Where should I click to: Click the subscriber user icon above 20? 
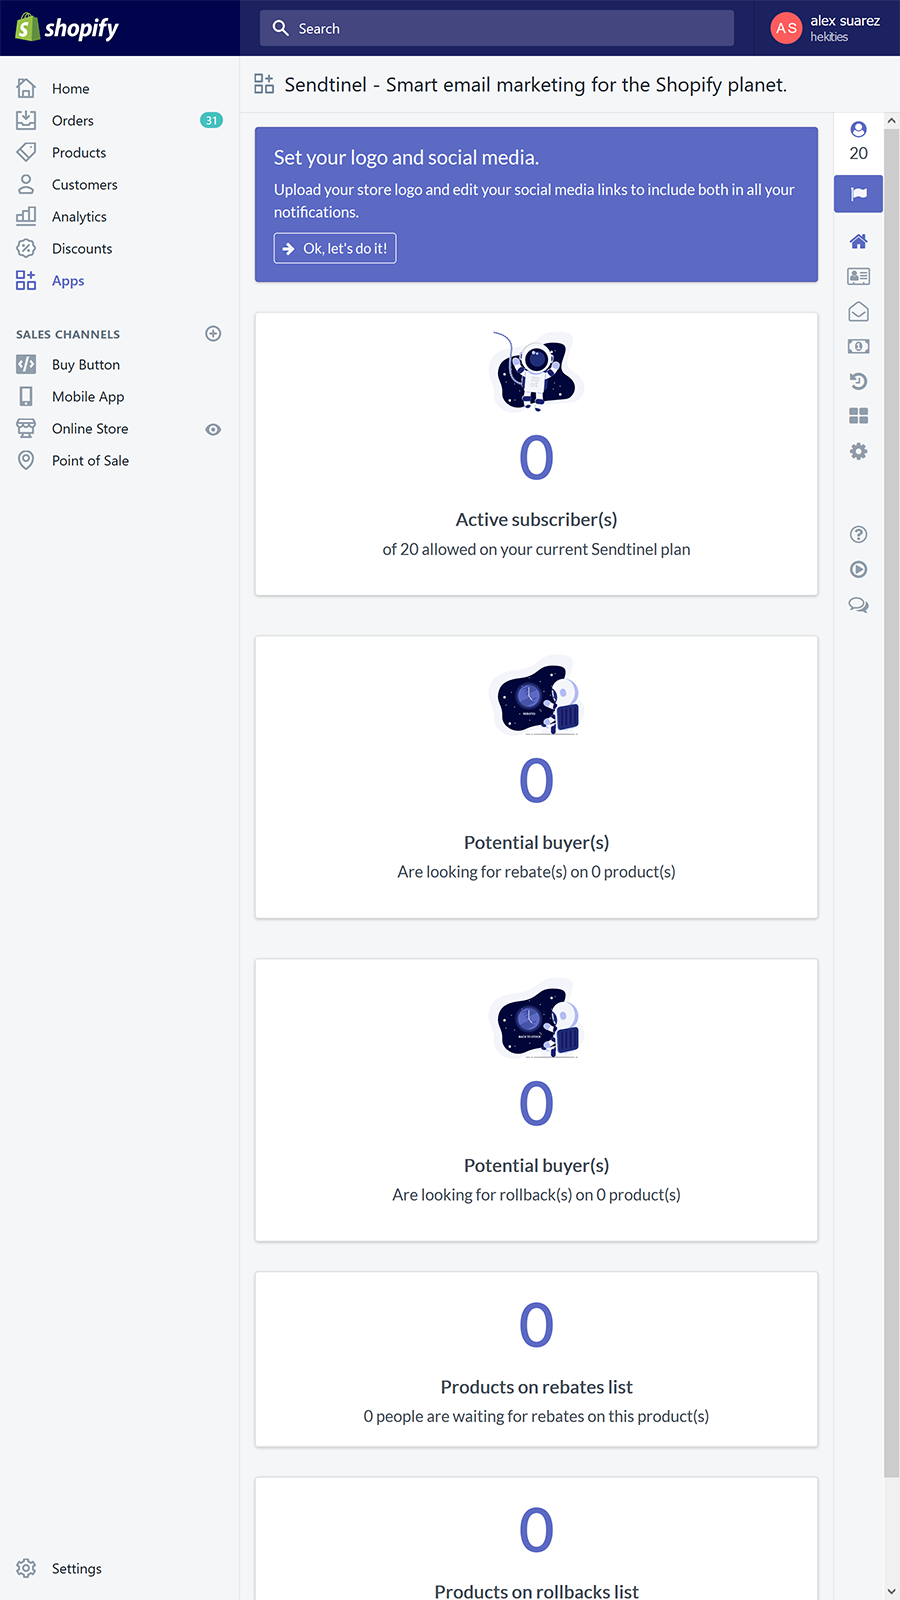(x=858, y=129)
